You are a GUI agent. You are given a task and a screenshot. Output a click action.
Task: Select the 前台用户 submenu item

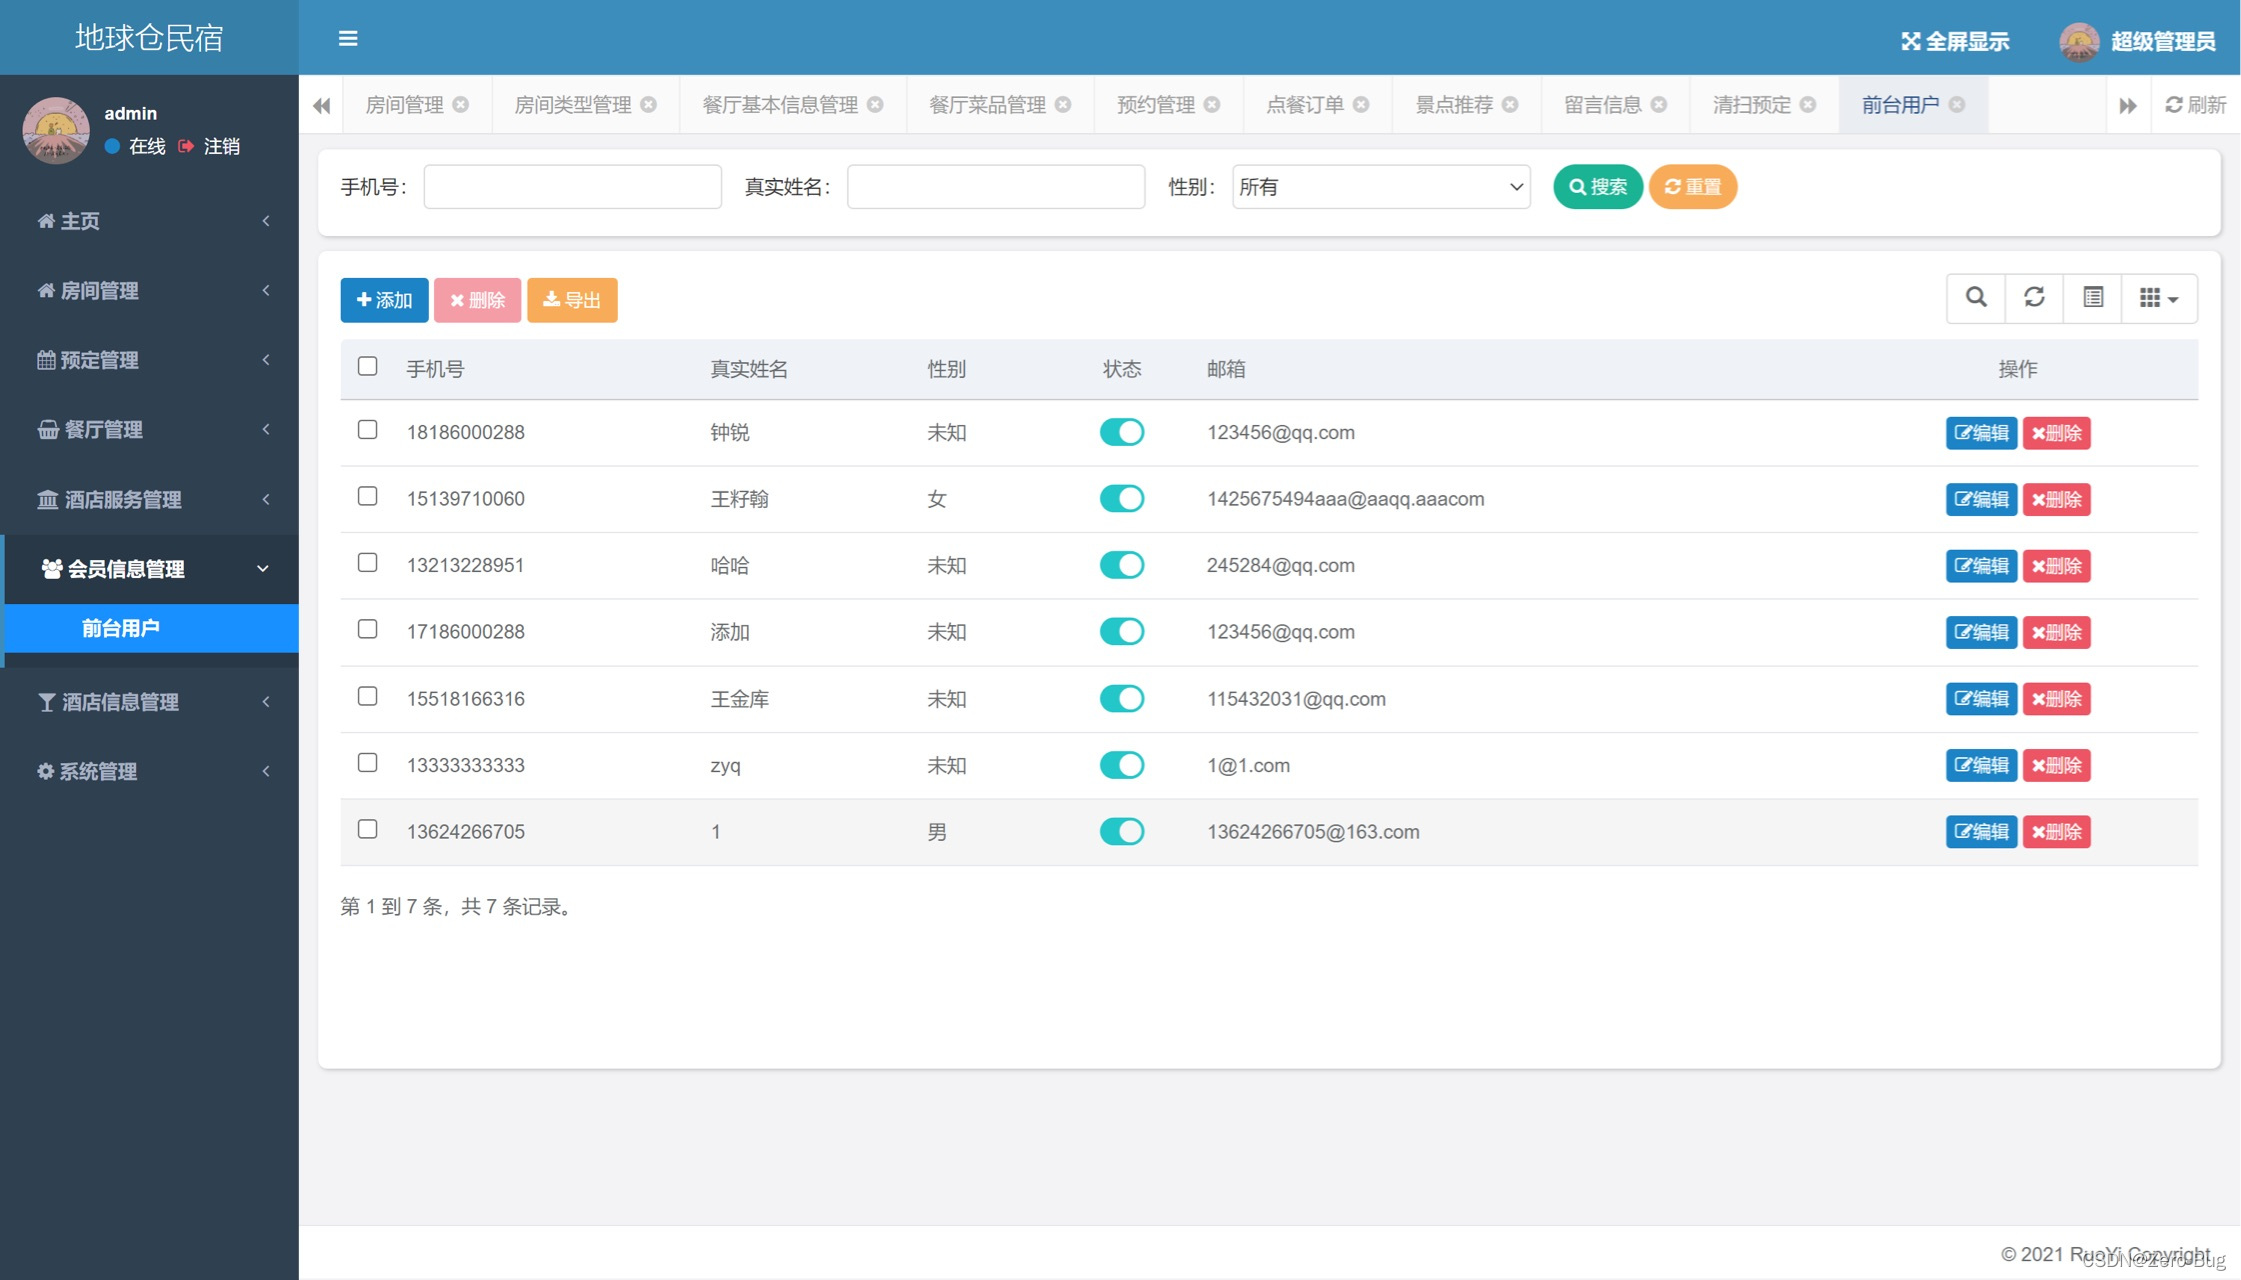point(150,628)
